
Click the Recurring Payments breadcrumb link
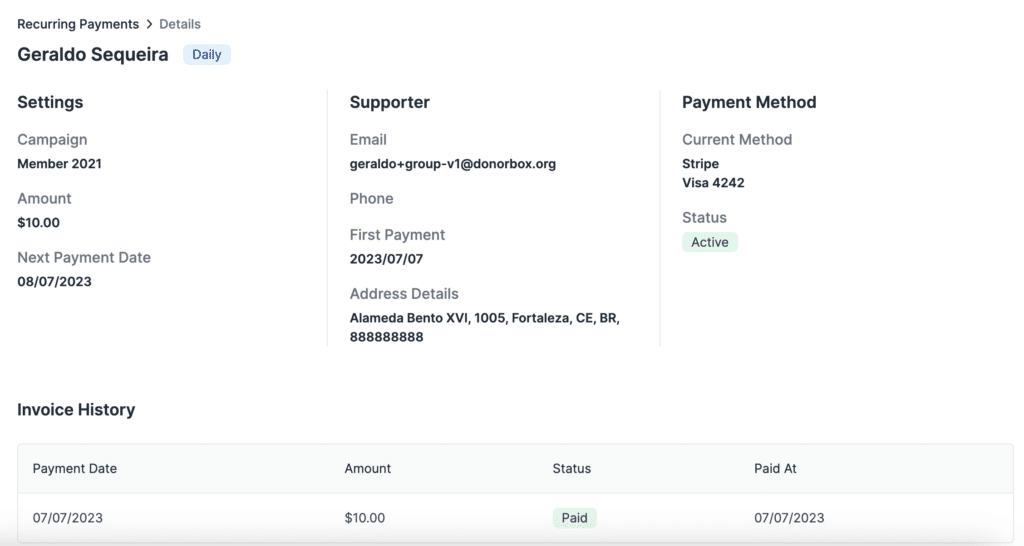point(78,24)
